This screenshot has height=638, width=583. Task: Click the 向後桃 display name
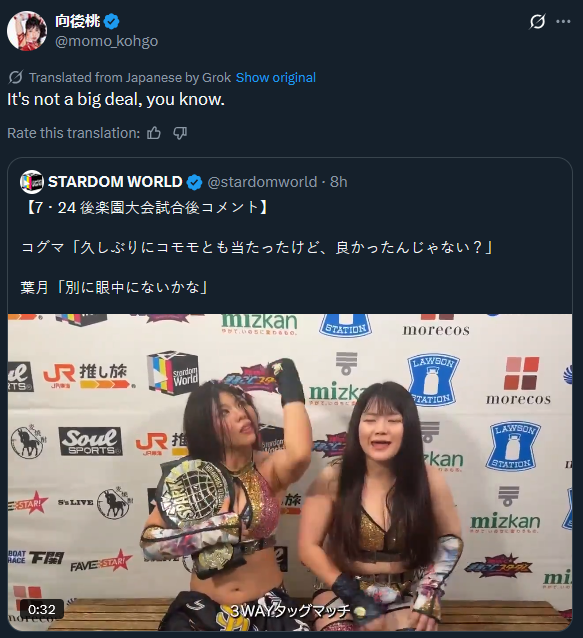pos(77,21)
